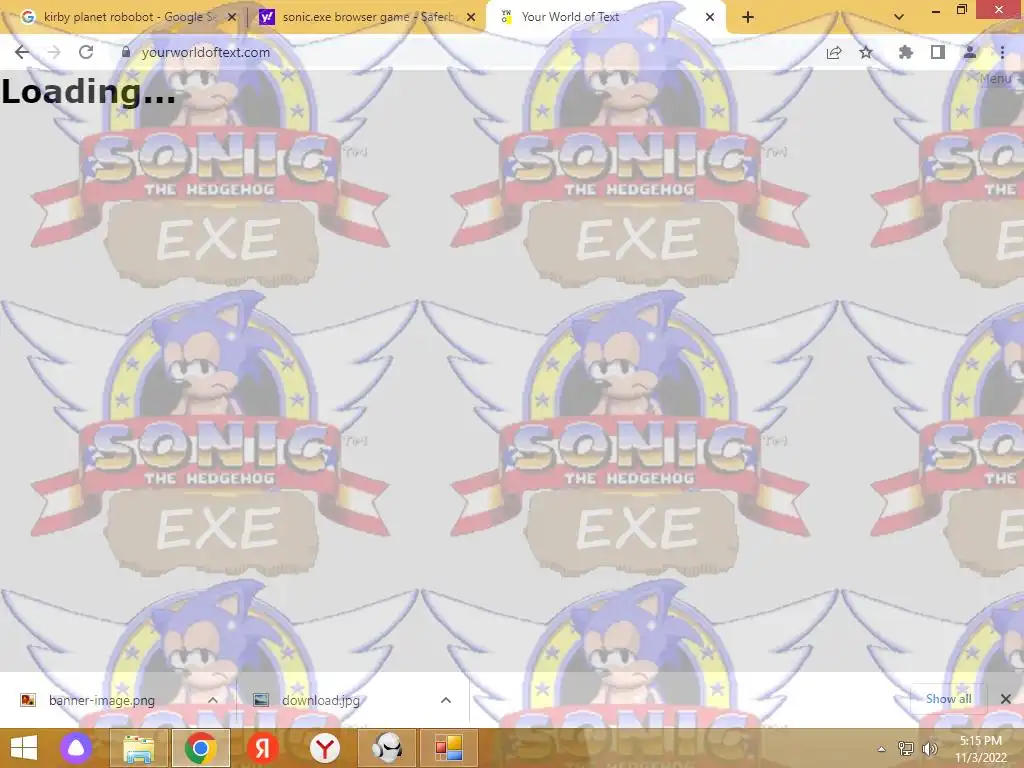This screenshot has width=1024, height=768.
Task: Reload the yourworldoftext.com page
Action: click(x=86, y=52)
